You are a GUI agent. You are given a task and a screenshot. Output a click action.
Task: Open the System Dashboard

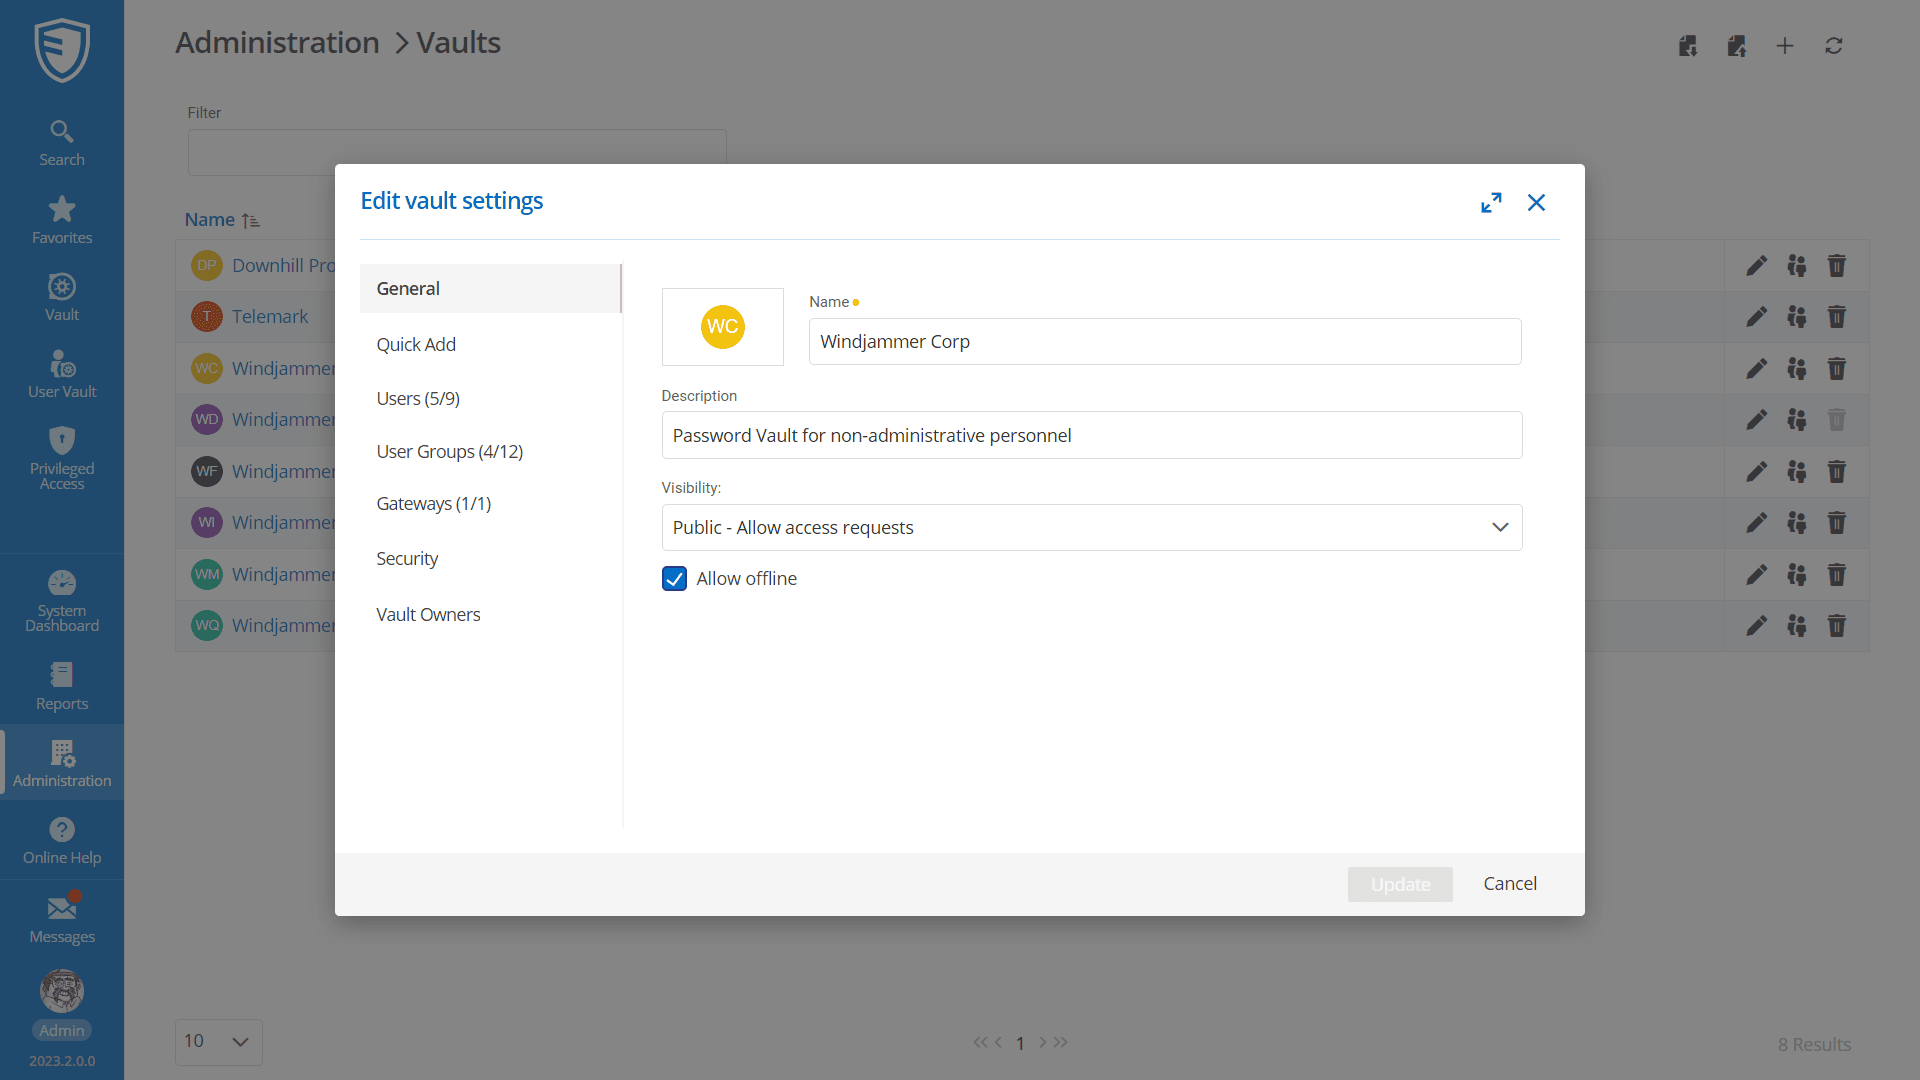click(62, 601)
